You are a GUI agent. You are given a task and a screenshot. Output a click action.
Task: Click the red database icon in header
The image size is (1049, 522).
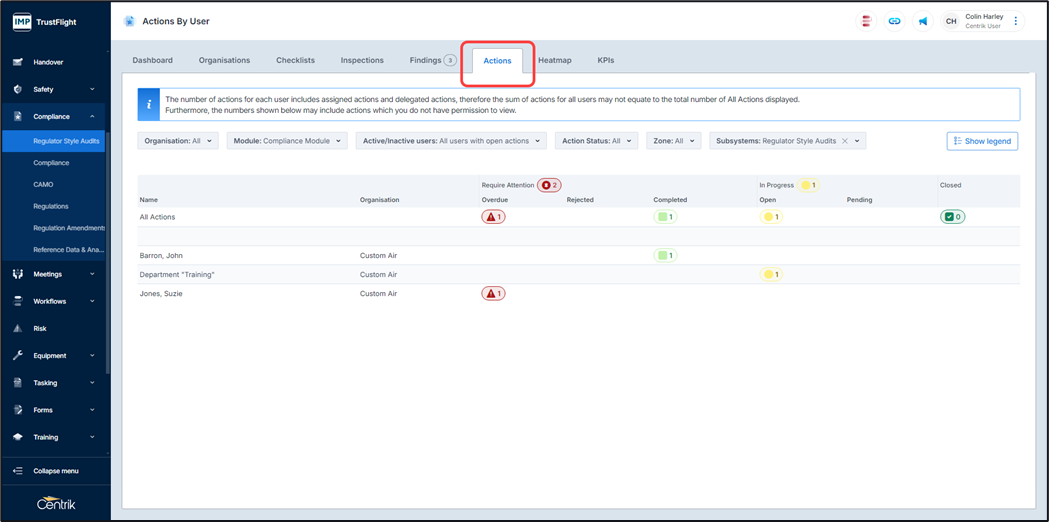pos(866,21)
